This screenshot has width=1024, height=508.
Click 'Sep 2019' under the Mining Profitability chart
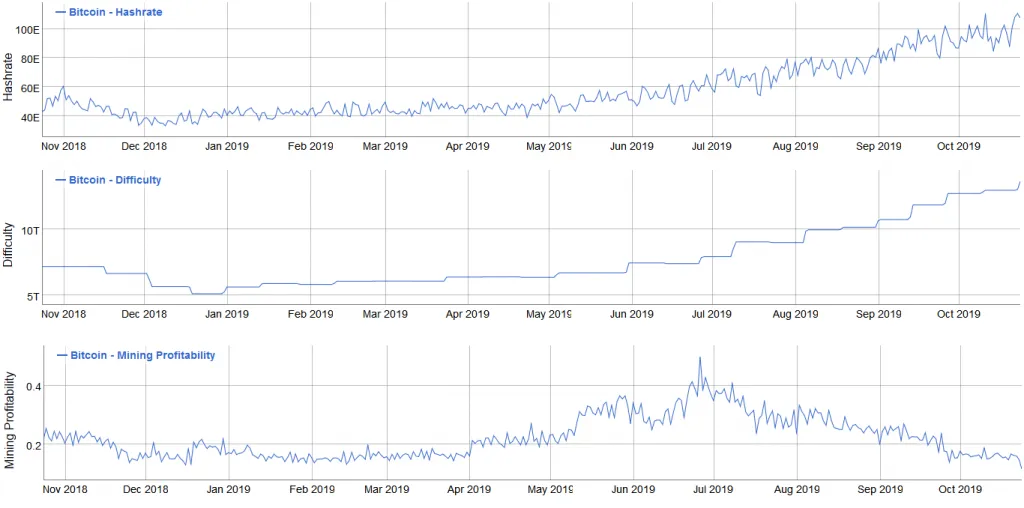(x=880, y=489)
